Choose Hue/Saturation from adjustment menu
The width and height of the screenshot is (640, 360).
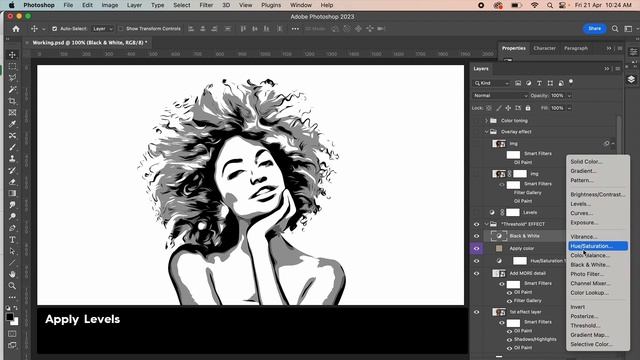coord(598,246)
